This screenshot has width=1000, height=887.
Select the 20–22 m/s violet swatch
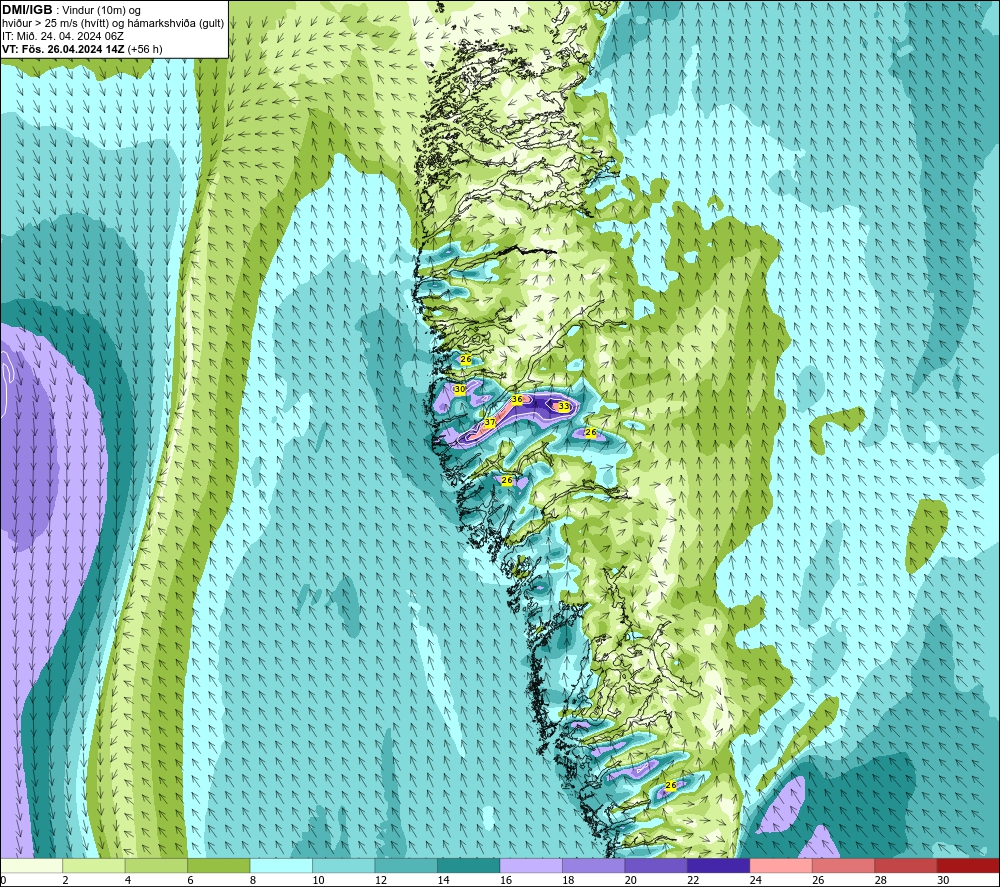pos(656,866)
